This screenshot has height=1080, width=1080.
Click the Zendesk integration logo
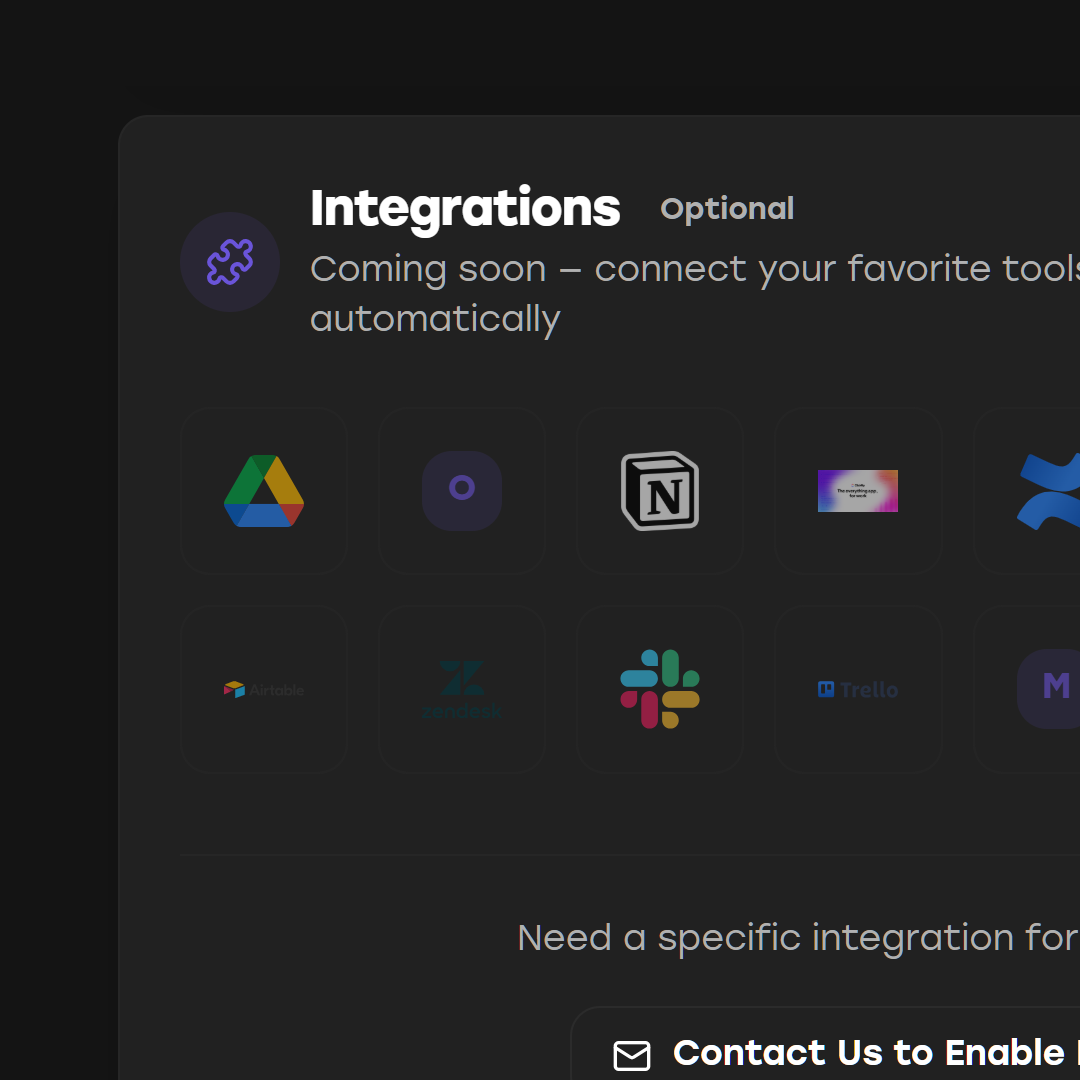click(x=462, y=689)
